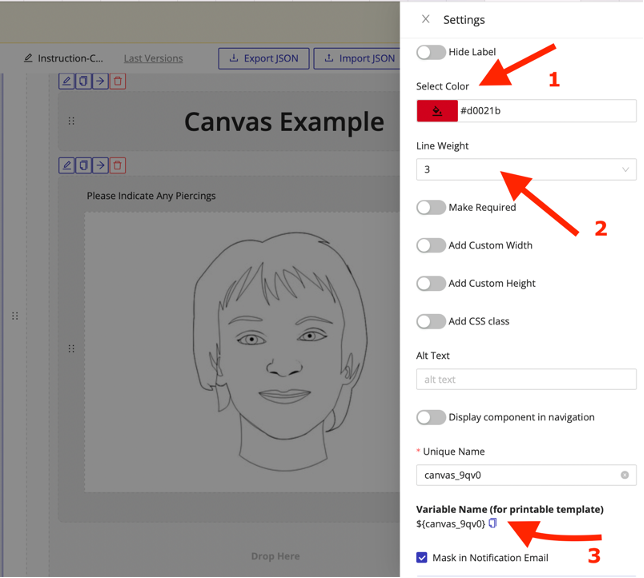Screen dimensions: 644x578
Task: Click the drag handle beside Canvas Example heading
Action: point(71,121)
